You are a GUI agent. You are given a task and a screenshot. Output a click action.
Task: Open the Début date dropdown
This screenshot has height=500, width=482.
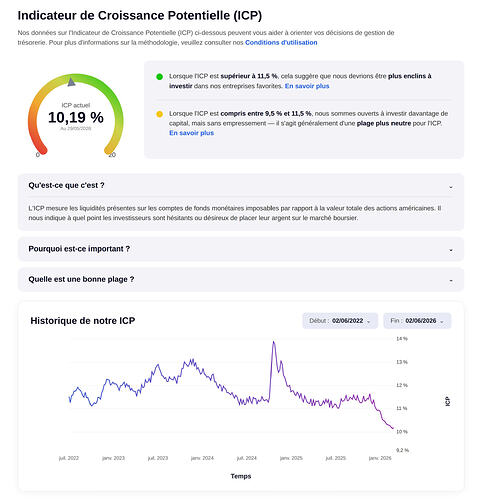(x=340, y=321)
